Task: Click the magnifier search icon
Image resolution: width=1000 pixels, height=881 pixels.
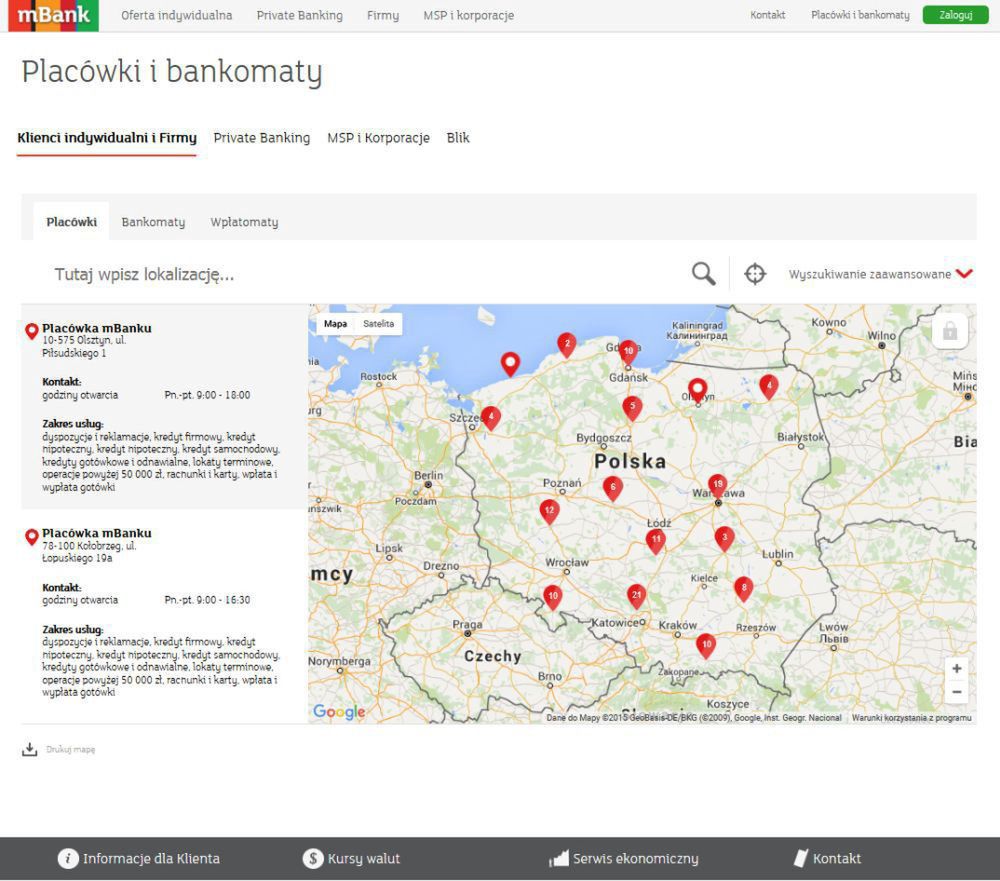Action: (703, 274)
